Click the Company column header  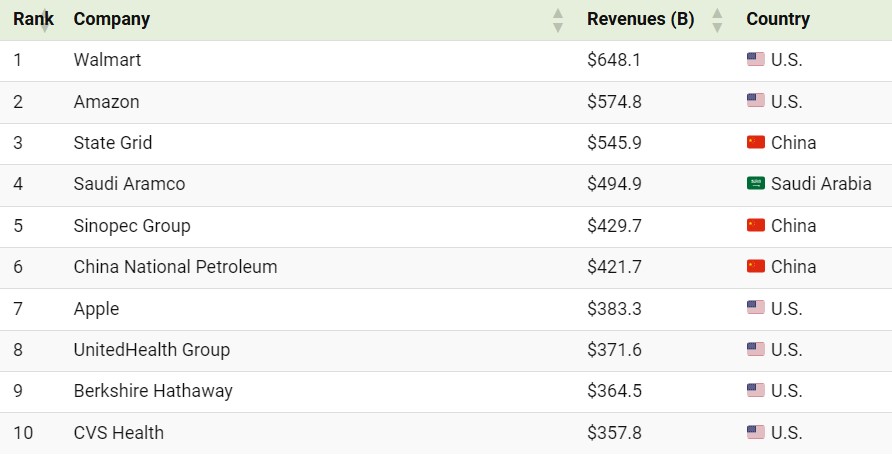click(x=112, y=19)
